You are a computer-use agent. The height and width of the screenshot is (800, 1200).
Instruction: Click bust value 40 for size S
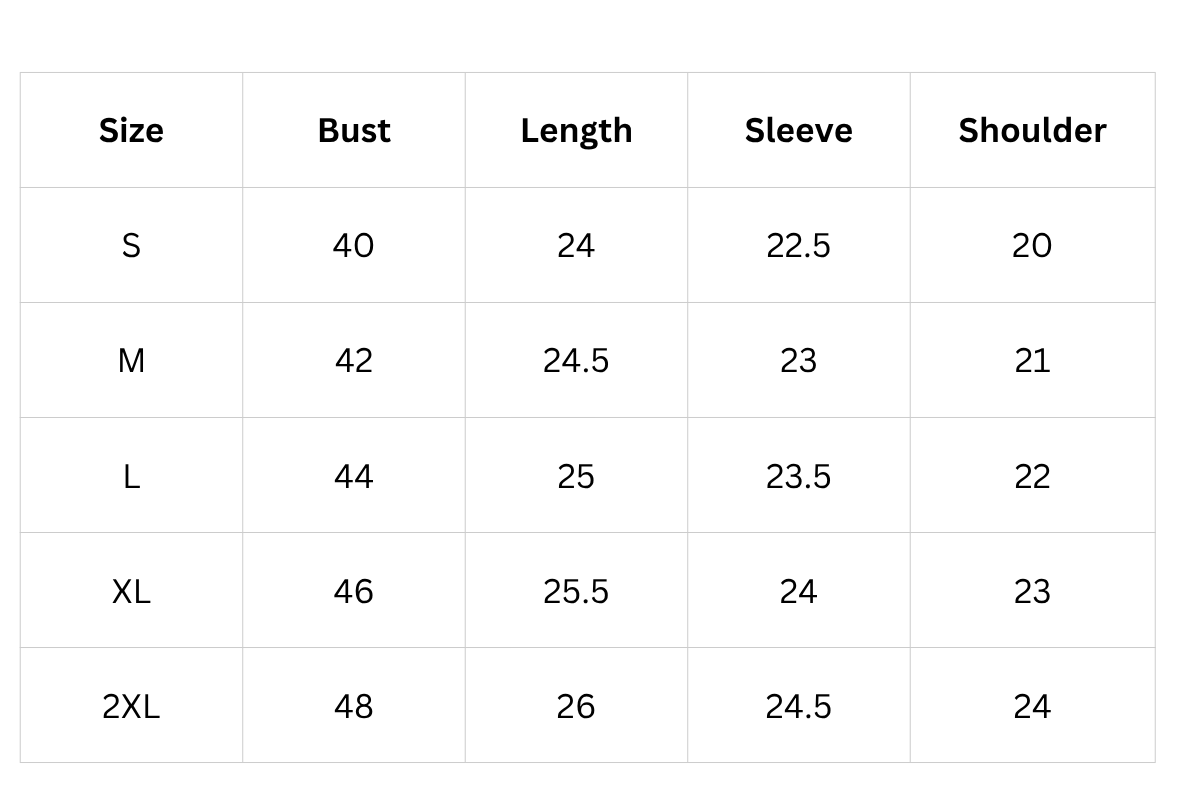354,246
